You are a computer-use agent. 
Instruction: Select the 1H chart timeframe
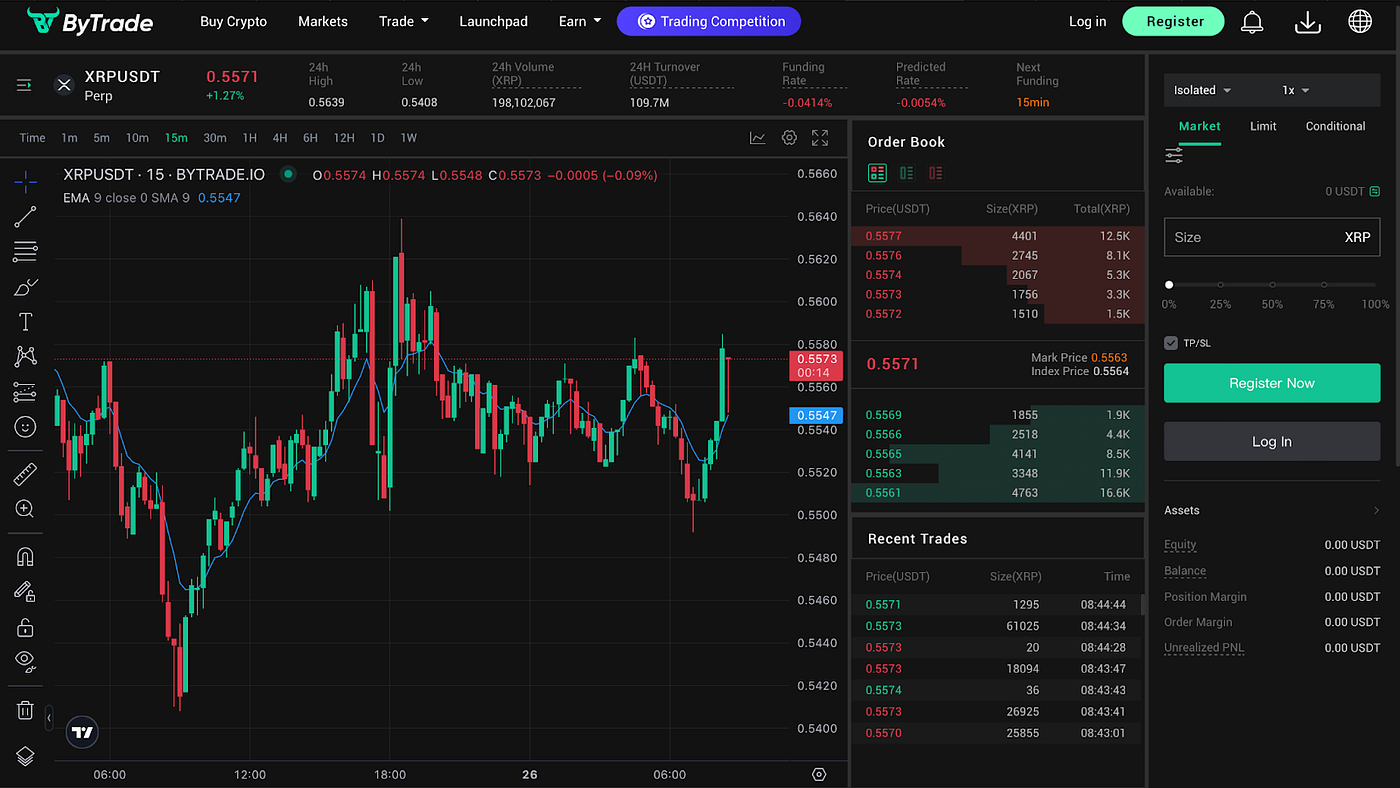(249, 137)
